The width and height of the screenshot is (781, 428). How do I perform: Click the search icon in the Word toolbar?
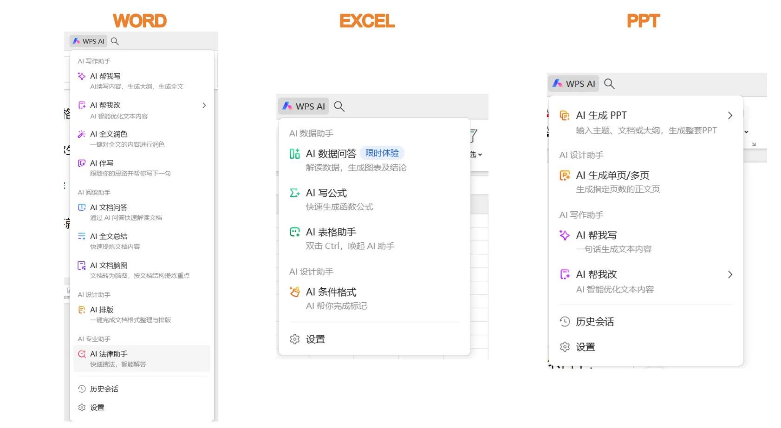tap(115, 41)
